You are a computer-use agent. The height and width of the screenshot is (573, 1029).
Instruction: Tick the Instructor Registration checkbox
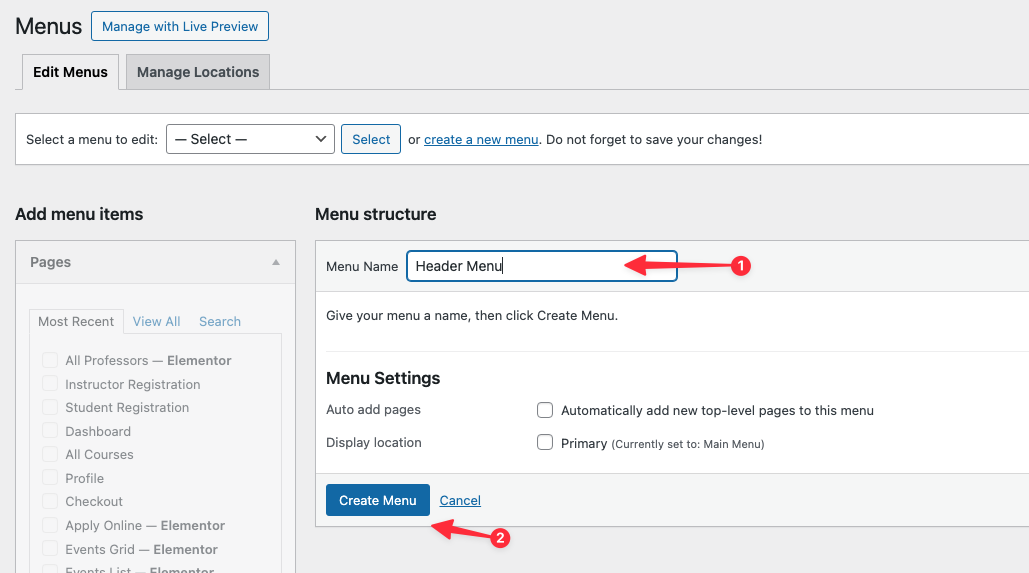[50, 384]
